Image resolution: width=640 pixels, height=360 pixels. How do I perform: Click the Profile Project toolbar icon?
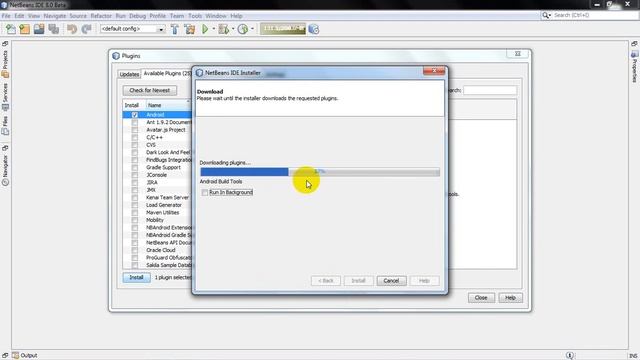click(243, 29)
